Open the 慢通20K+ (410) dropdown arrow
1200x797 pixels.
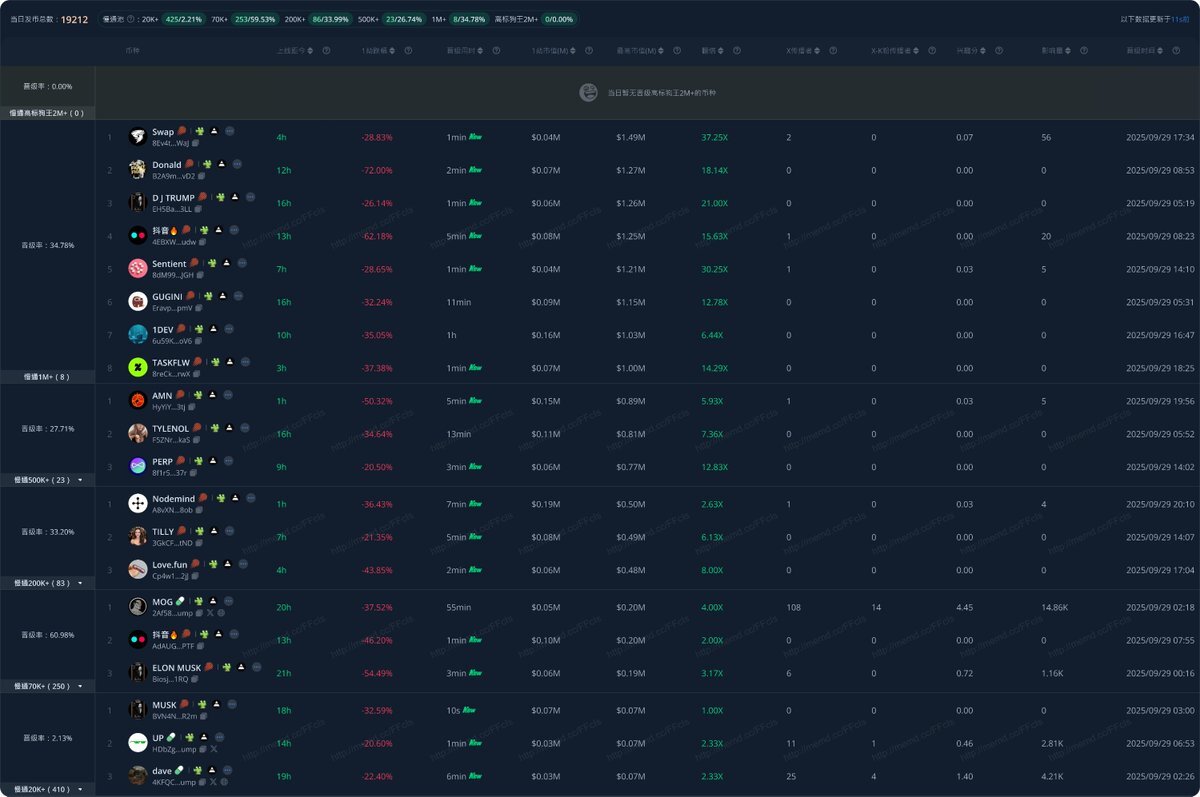click(x=80, y=790)
